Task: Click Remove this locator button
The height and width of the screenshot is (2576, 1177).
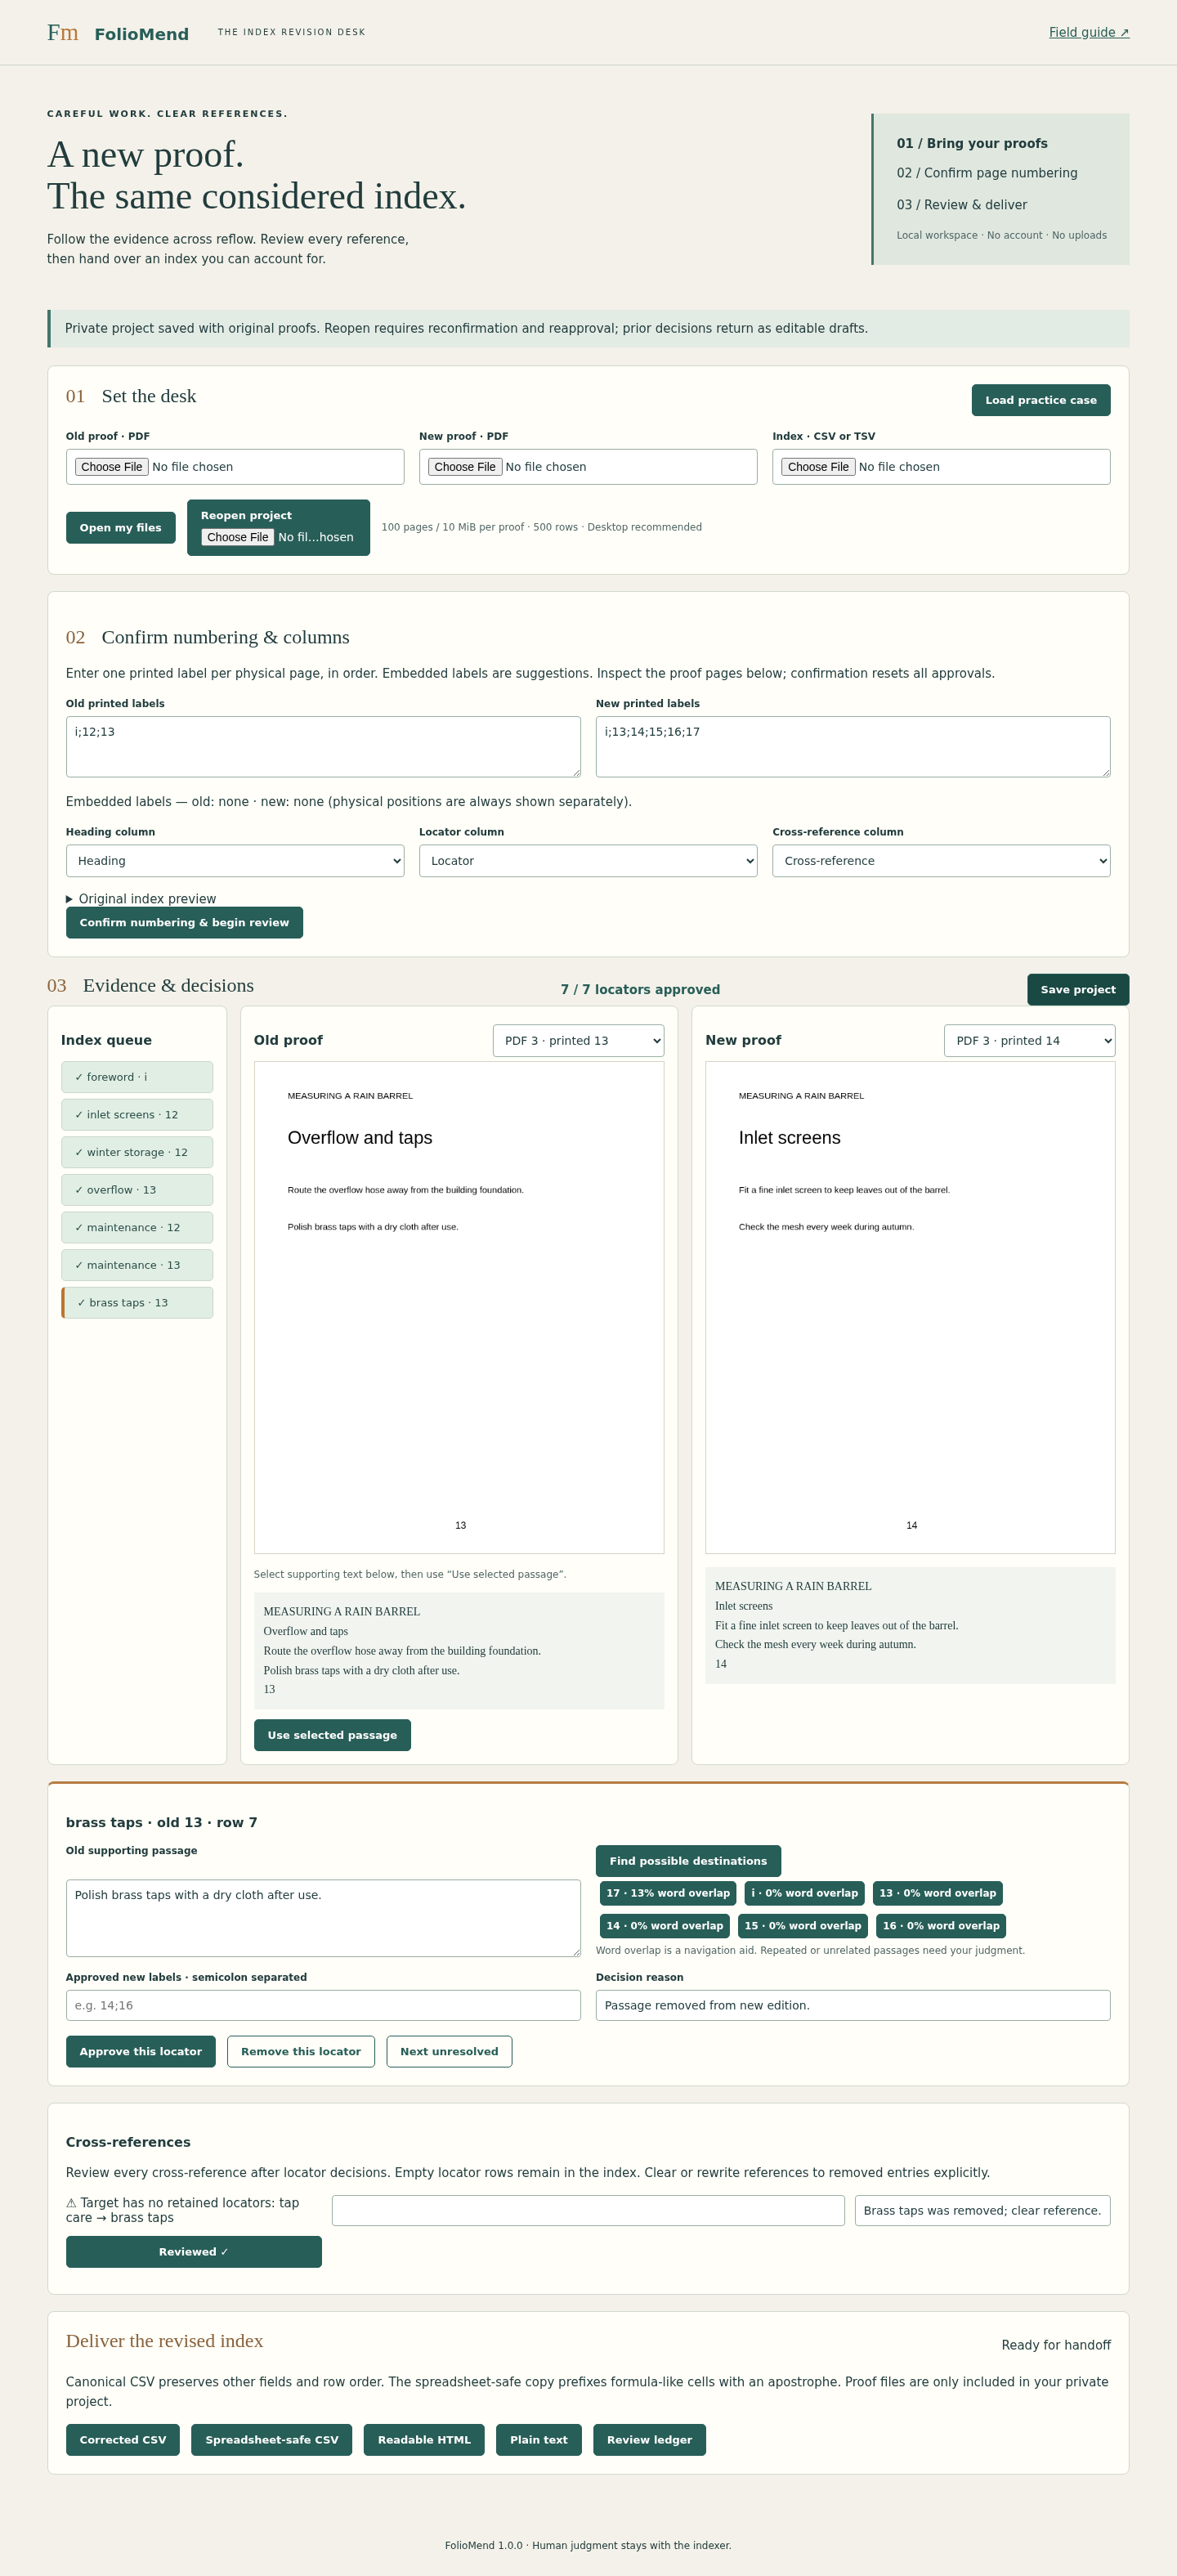Action: (x=300, y=2051)
